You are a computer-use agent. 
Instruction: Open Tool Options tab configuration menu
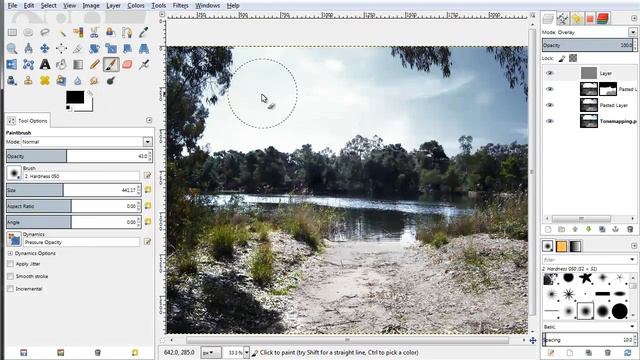coord(149,120)
